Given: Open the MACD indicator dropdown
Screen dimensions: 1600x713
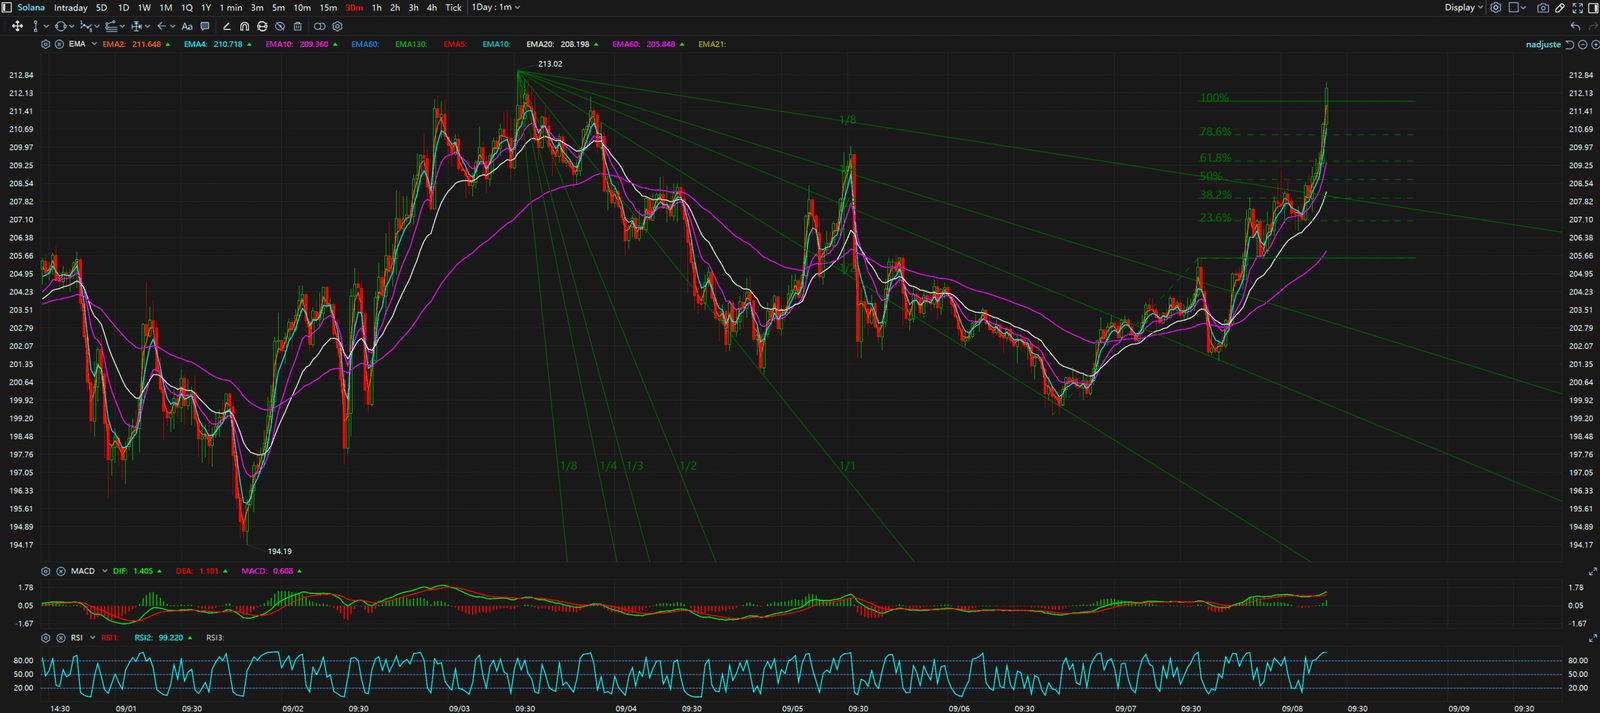Looking at the screenshot, I should tap(104, 571).
